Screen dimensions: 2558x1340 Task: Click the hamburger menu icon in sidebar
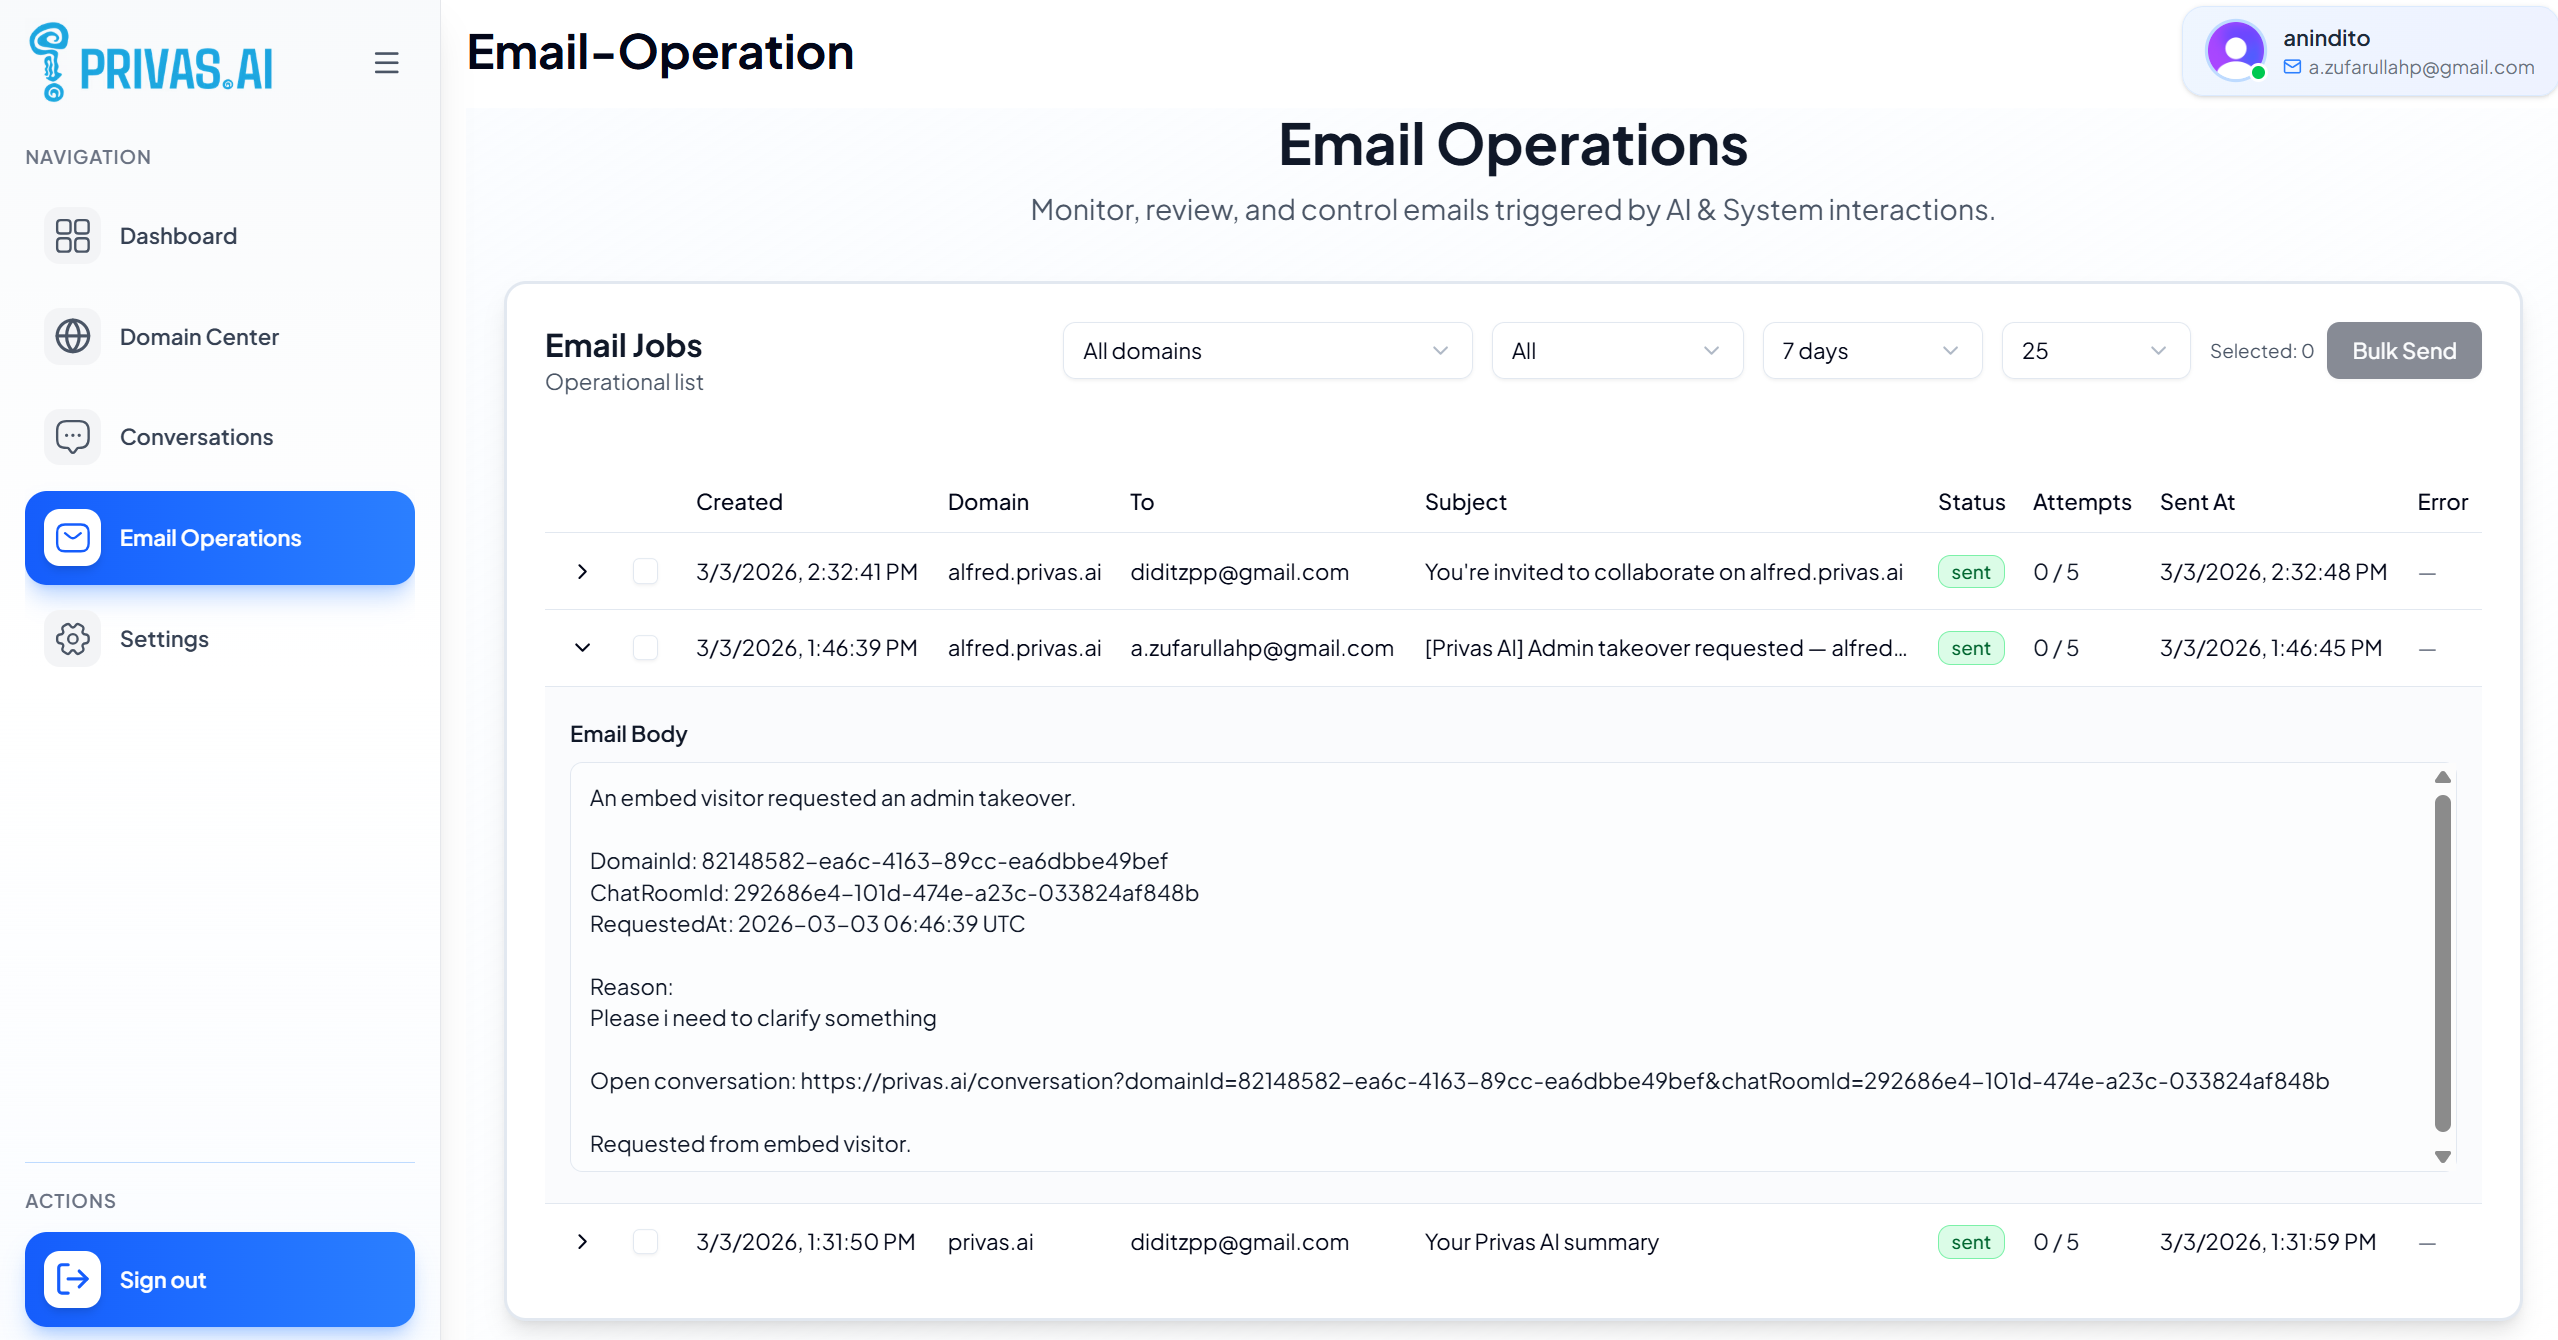[x=386, y=63]
